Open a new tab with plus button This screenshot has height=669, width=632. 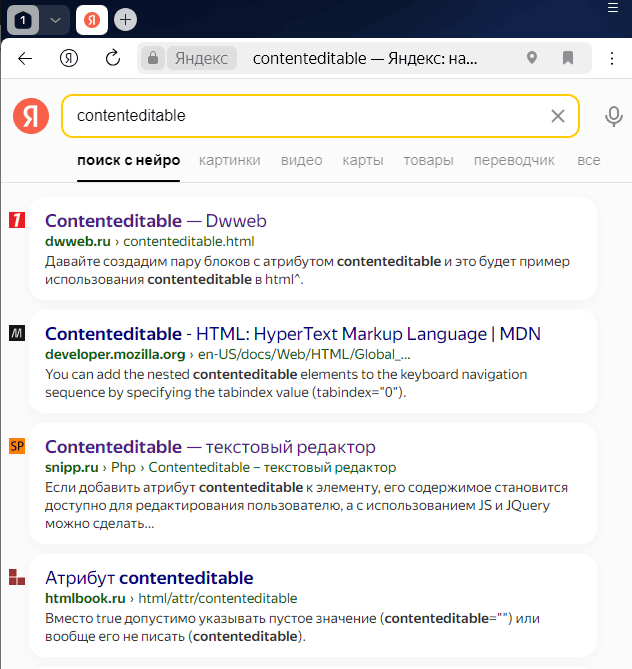click(125, 20)
